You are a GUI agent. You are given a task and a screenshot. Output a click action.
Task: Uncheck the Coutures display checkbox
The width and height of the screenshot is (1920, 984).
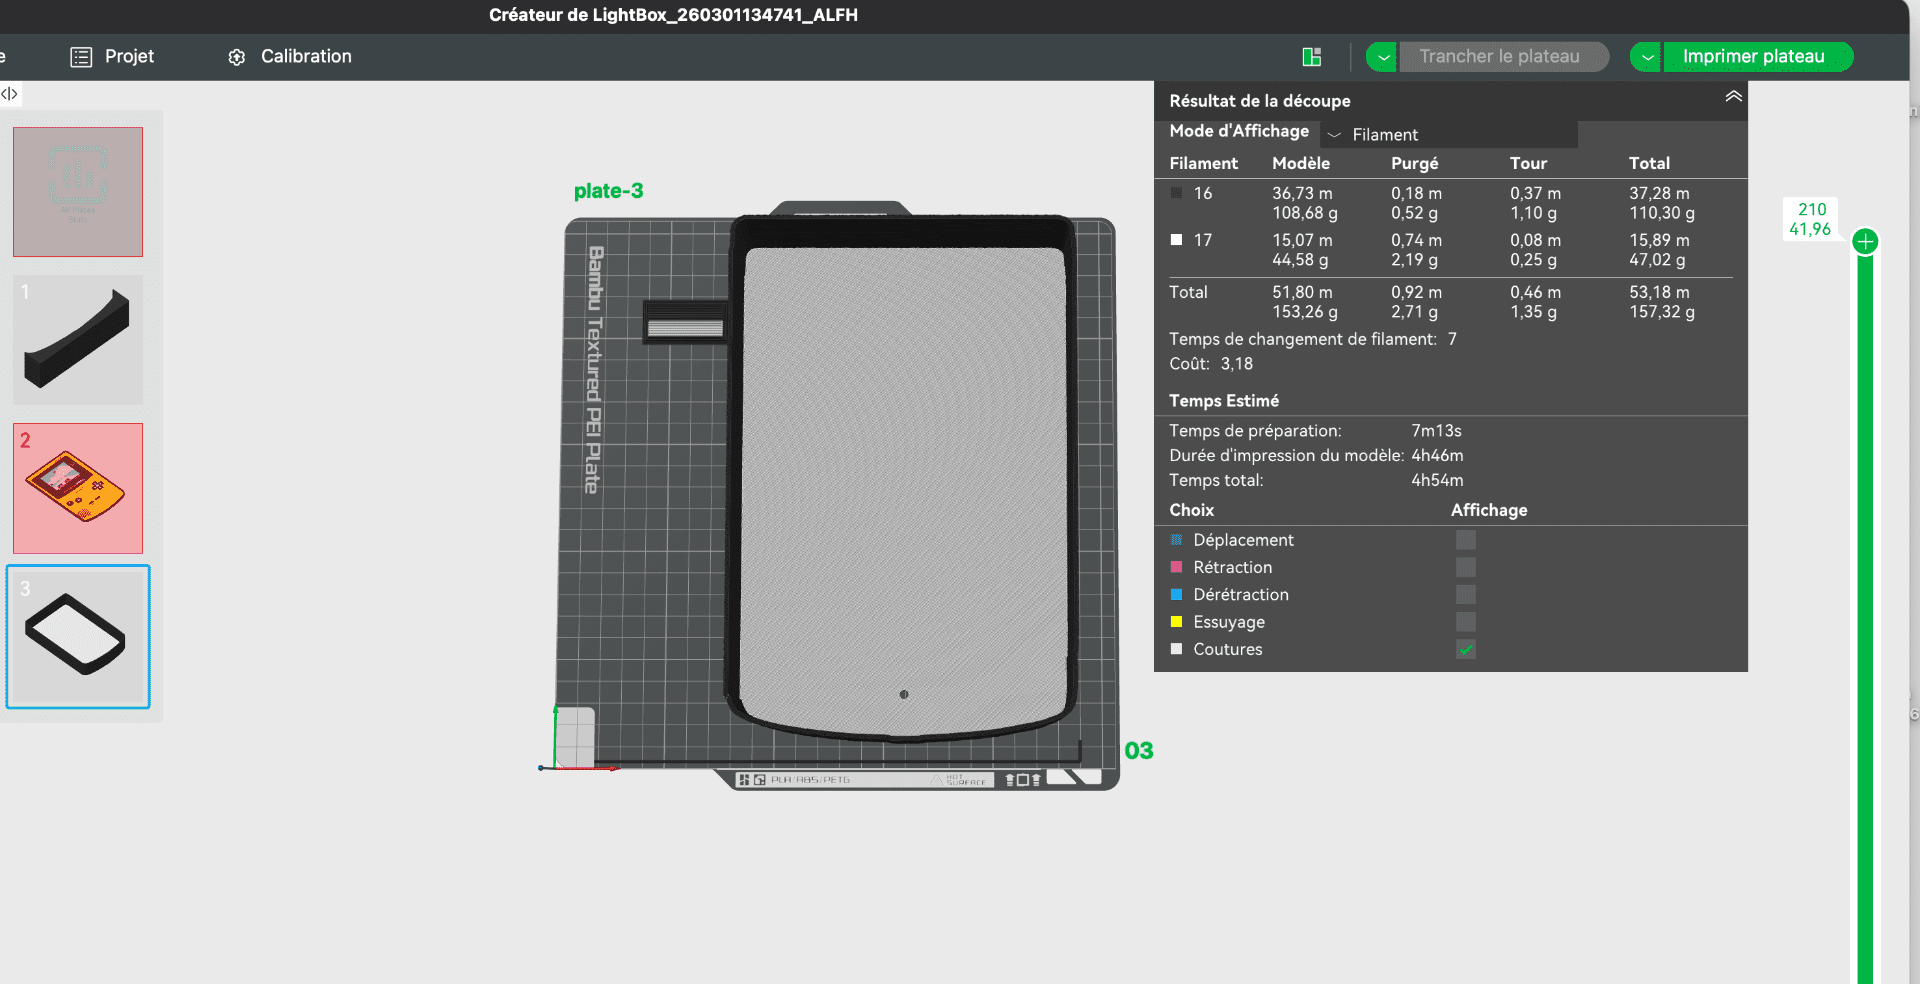tap(1466, 649)
